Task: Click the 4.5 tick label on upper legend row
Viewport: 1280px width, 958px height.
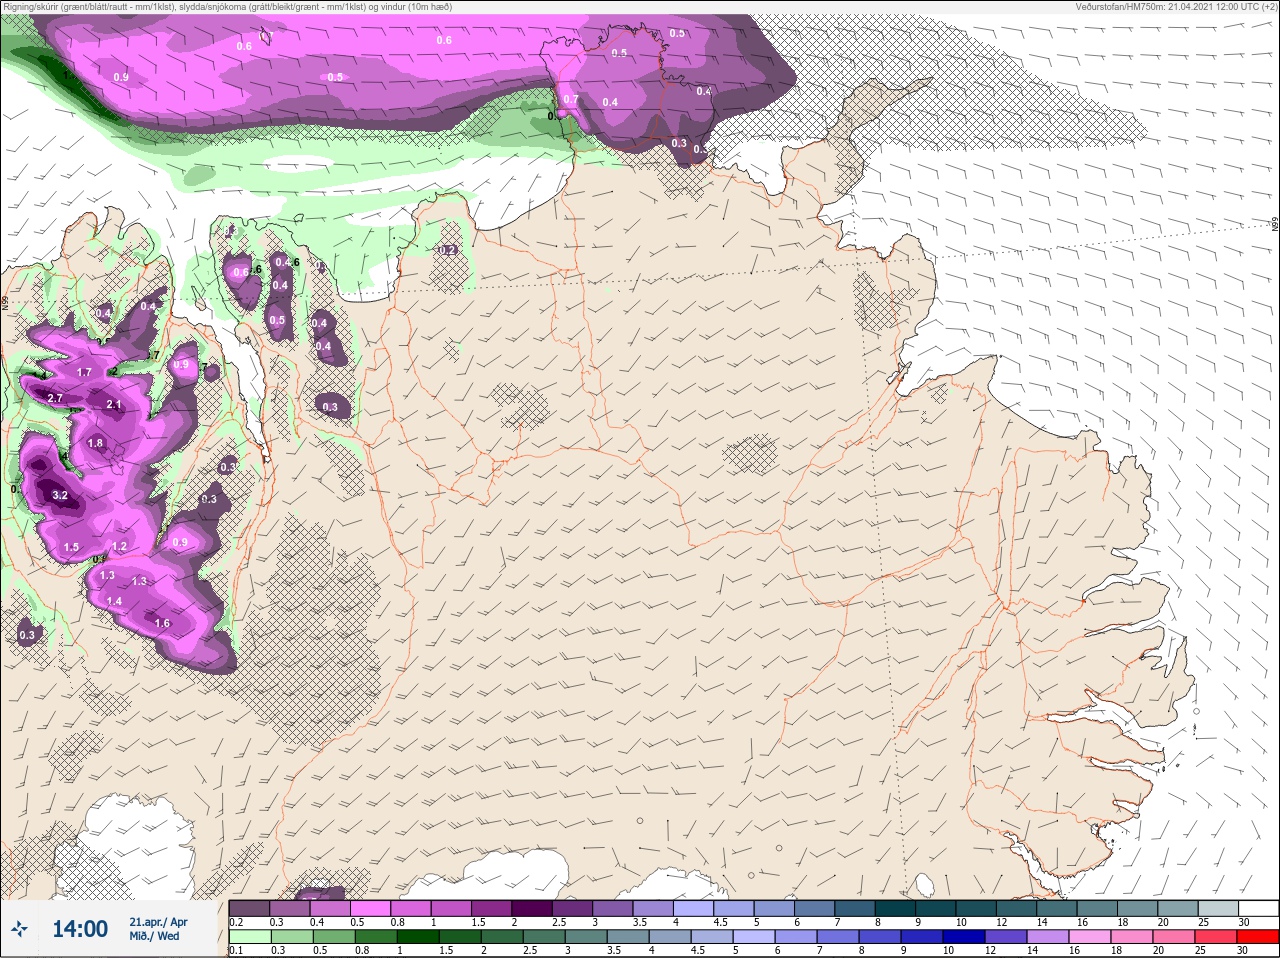Action: click(x=720, y=922)
